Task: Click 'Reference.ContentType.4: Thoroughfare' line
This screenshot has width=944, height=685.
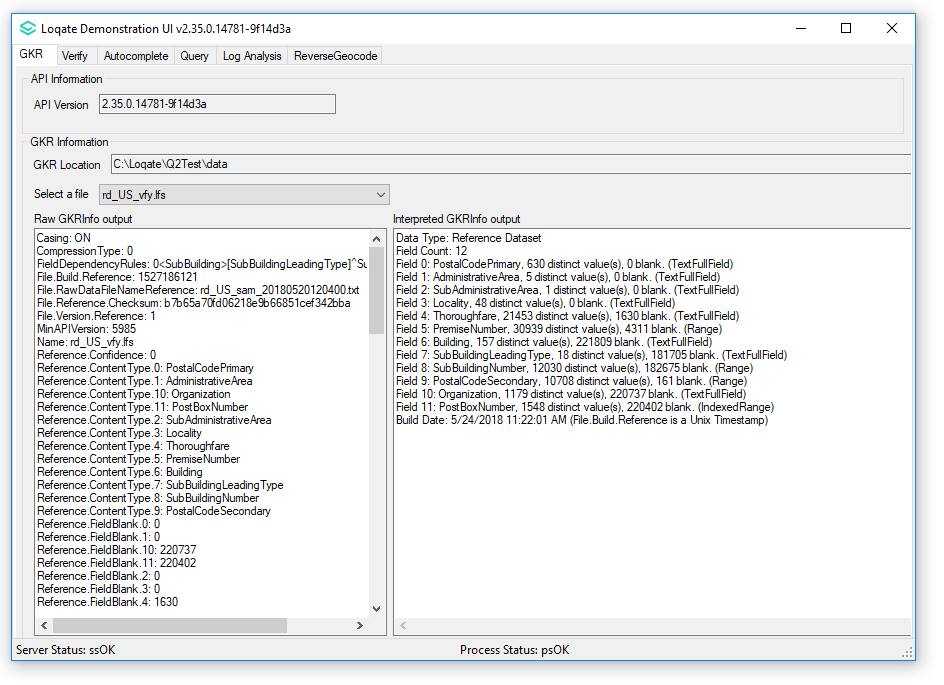Action: [133, 446]
